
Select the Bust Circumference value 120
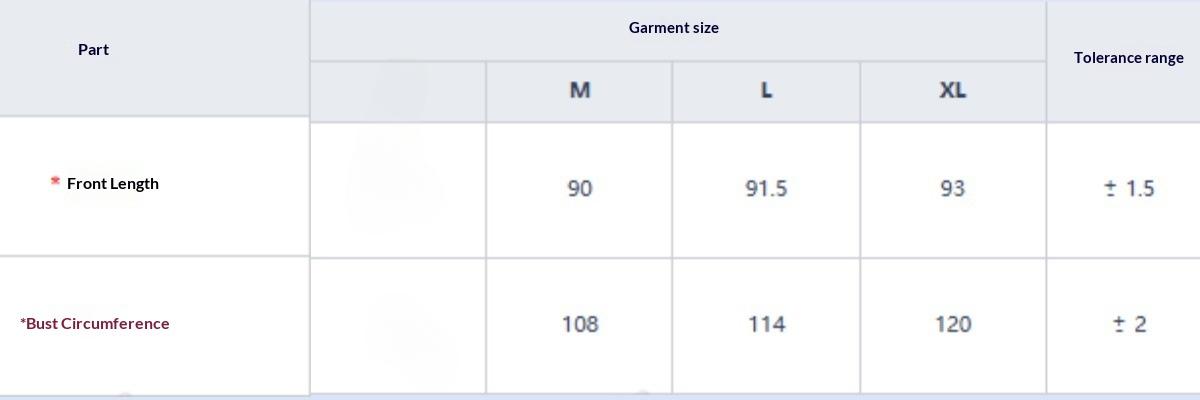click(953, 325)
